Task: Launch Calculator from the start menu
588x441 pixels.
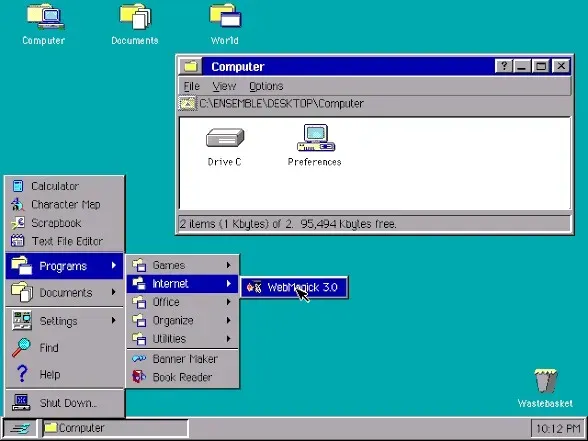Action: (x=64, y=186)
